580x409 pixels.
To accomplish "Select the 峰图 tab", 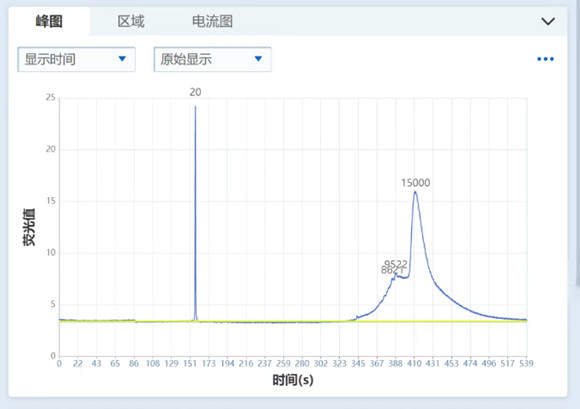I will [49, 21].
